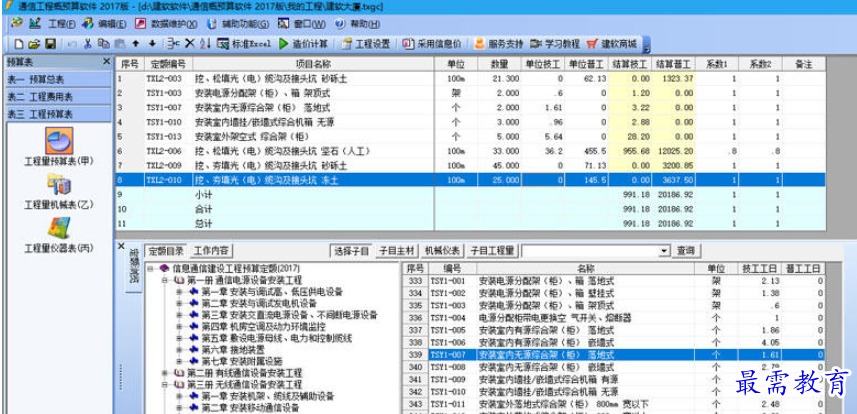Click first icon on menu bar row
The height and width of the screenshot is (414, 857).
(17, 23)
